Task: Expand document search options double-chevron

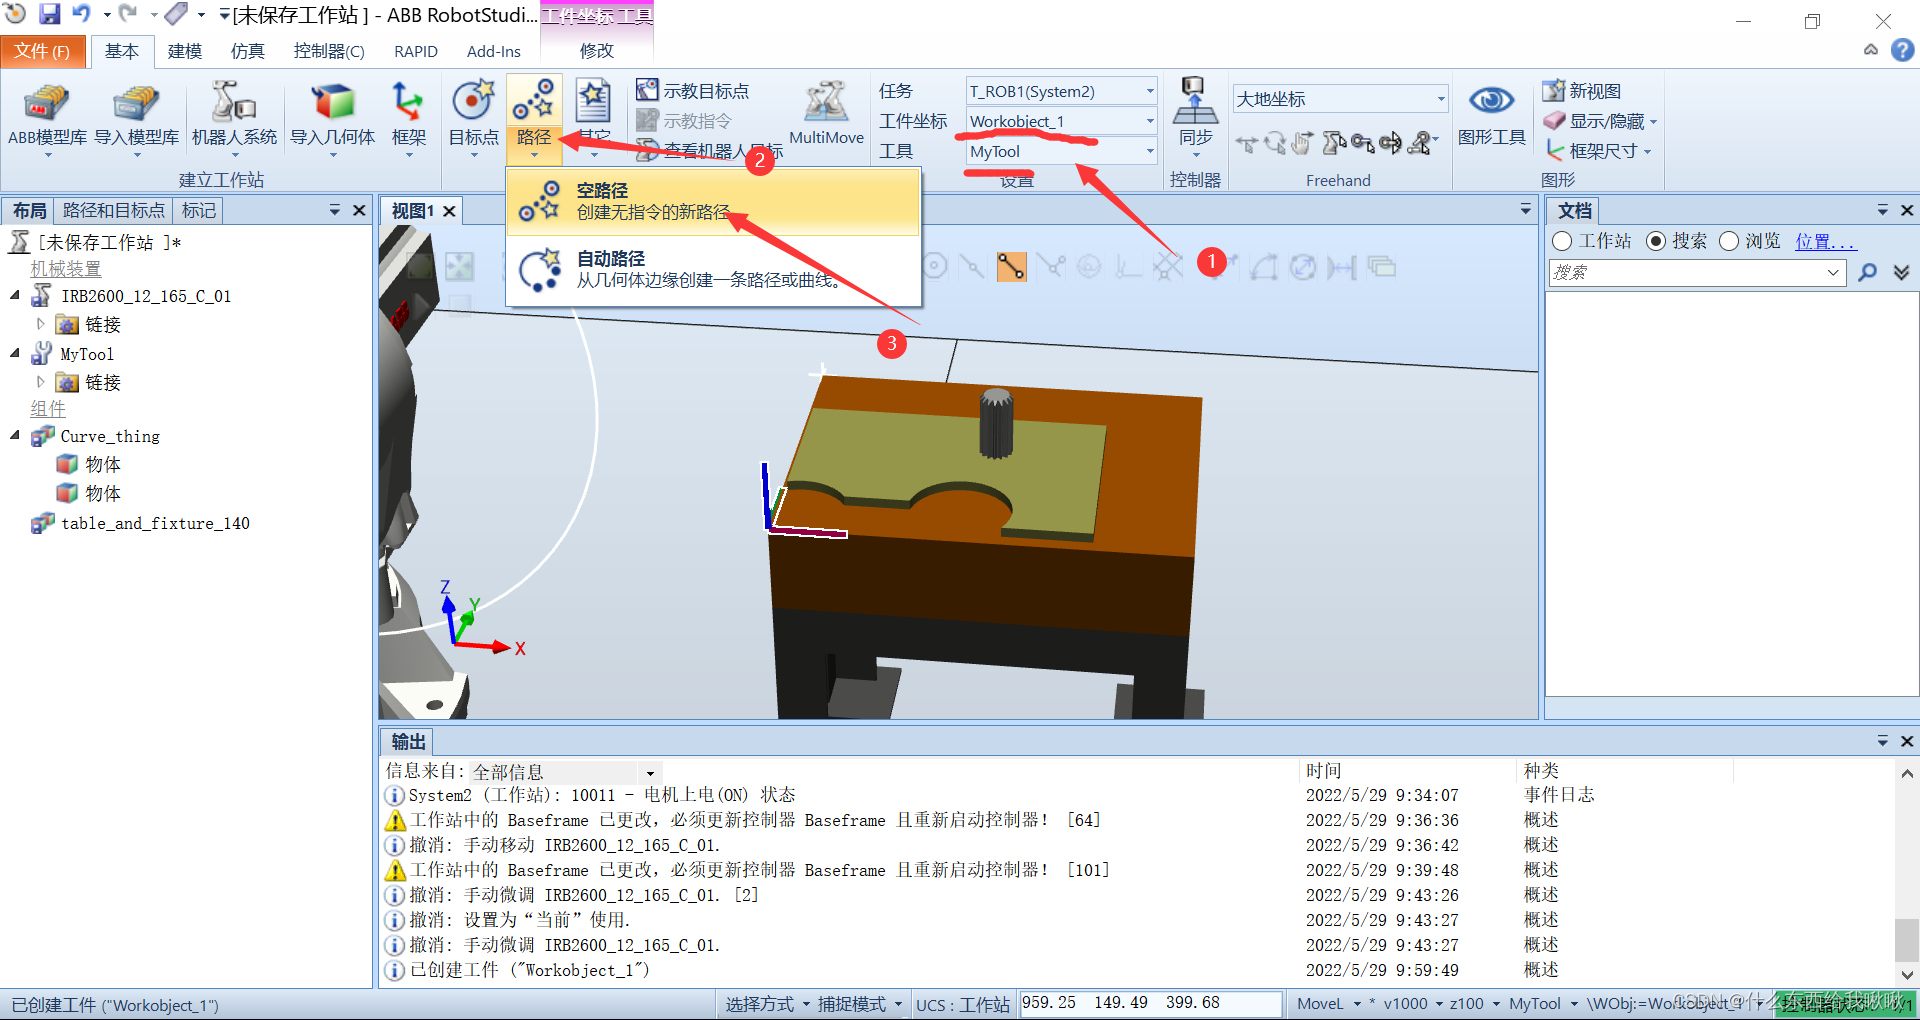Action: pyautogui.click(x=1901, y=272)
